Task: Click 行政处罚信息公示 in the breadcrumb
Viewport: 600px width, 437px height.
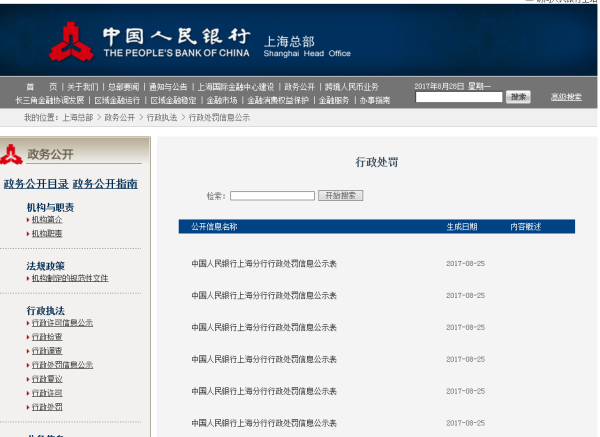Action: [x=219, y=117]
